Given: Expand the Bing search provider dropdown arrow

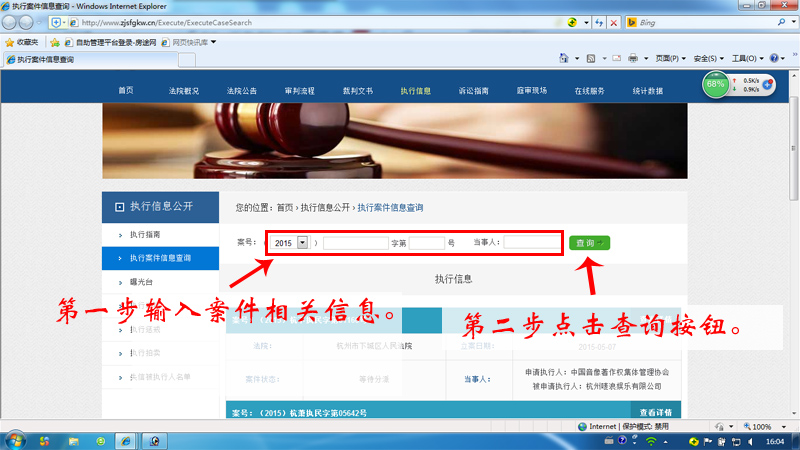Looking at the screenshot, I should (793, 22).
